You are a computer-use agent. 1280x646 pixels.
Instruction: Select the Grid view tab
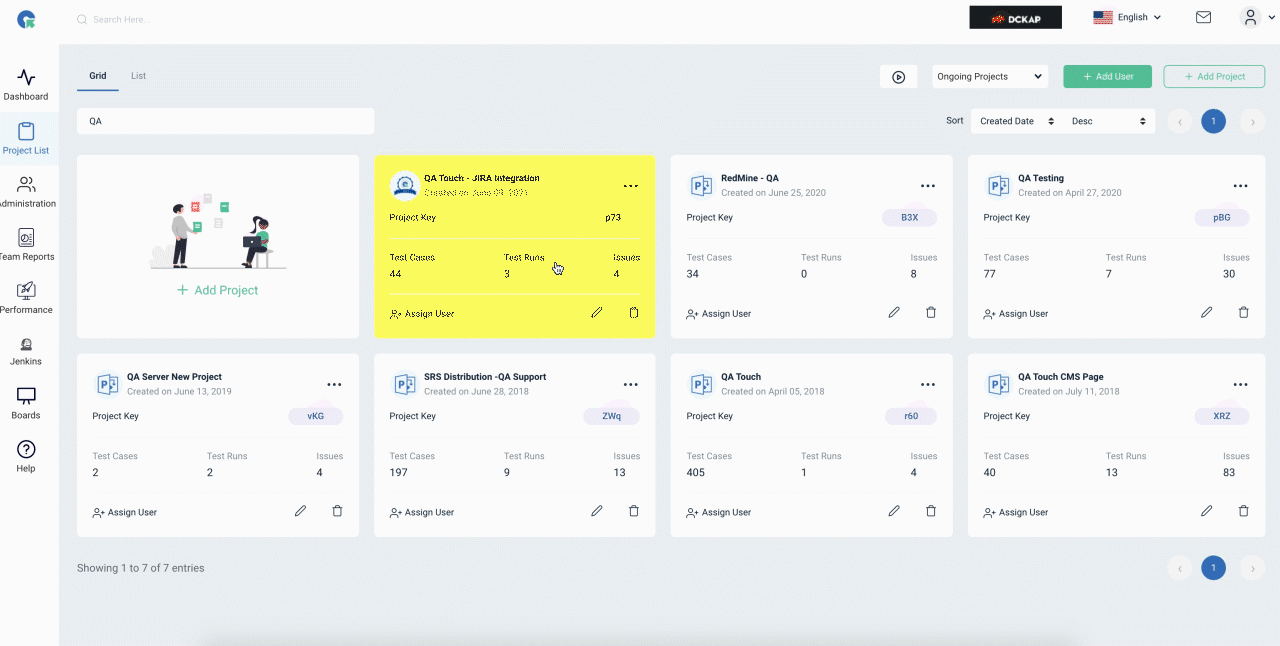coord(98,76)
